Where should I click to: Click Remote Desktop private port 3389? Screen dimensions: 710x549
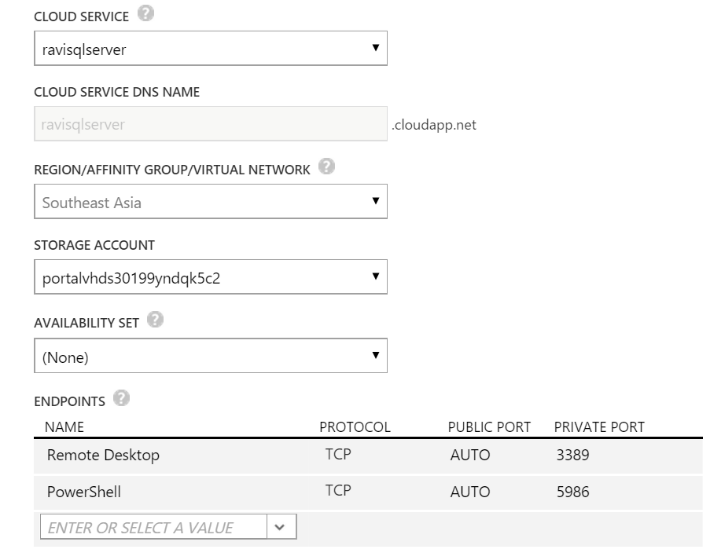click(x=571, y=456)
